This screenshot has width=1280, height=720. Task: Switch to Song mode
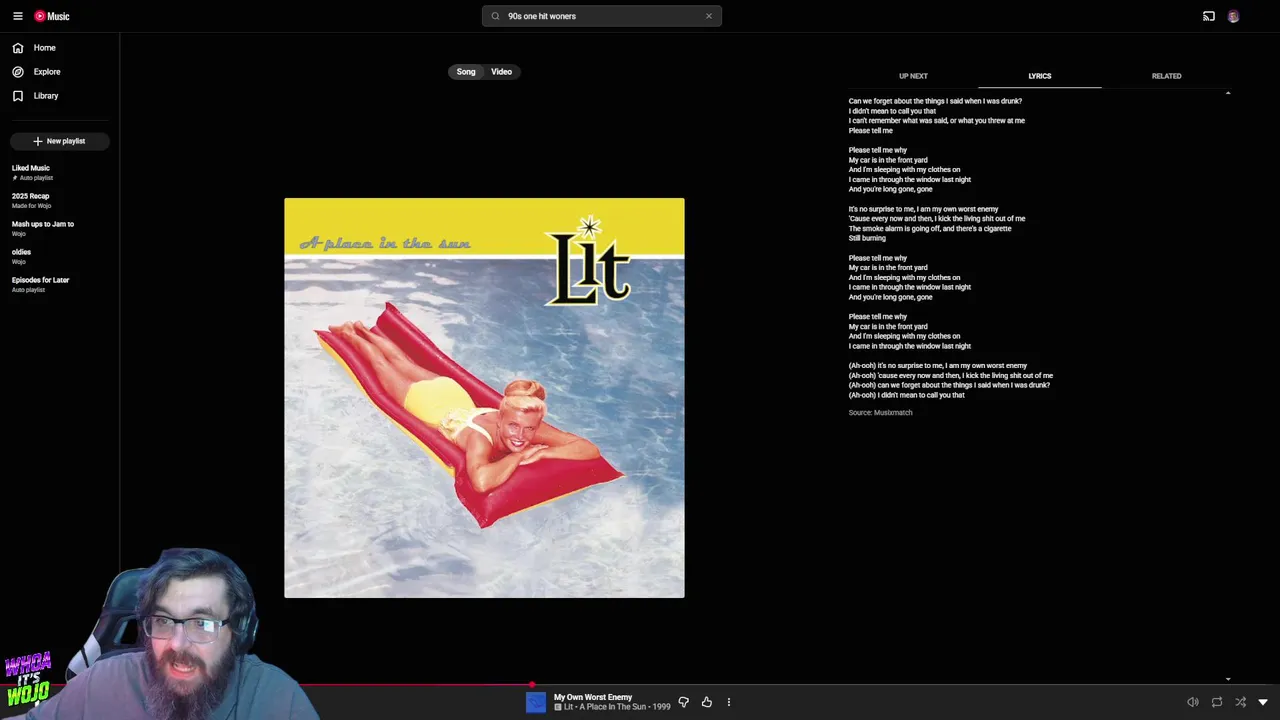[466, 72]
